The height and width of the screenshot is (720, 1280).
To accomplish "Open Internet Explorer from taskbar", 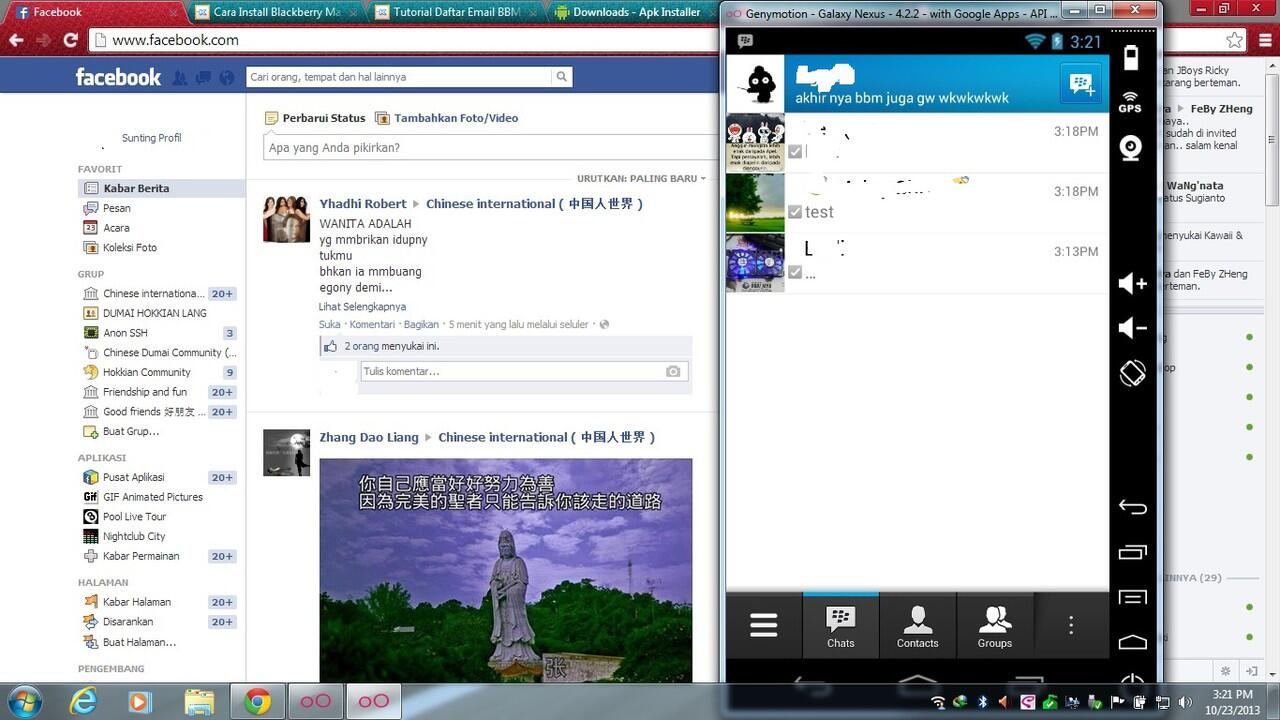I will click(x=84, y=701).
